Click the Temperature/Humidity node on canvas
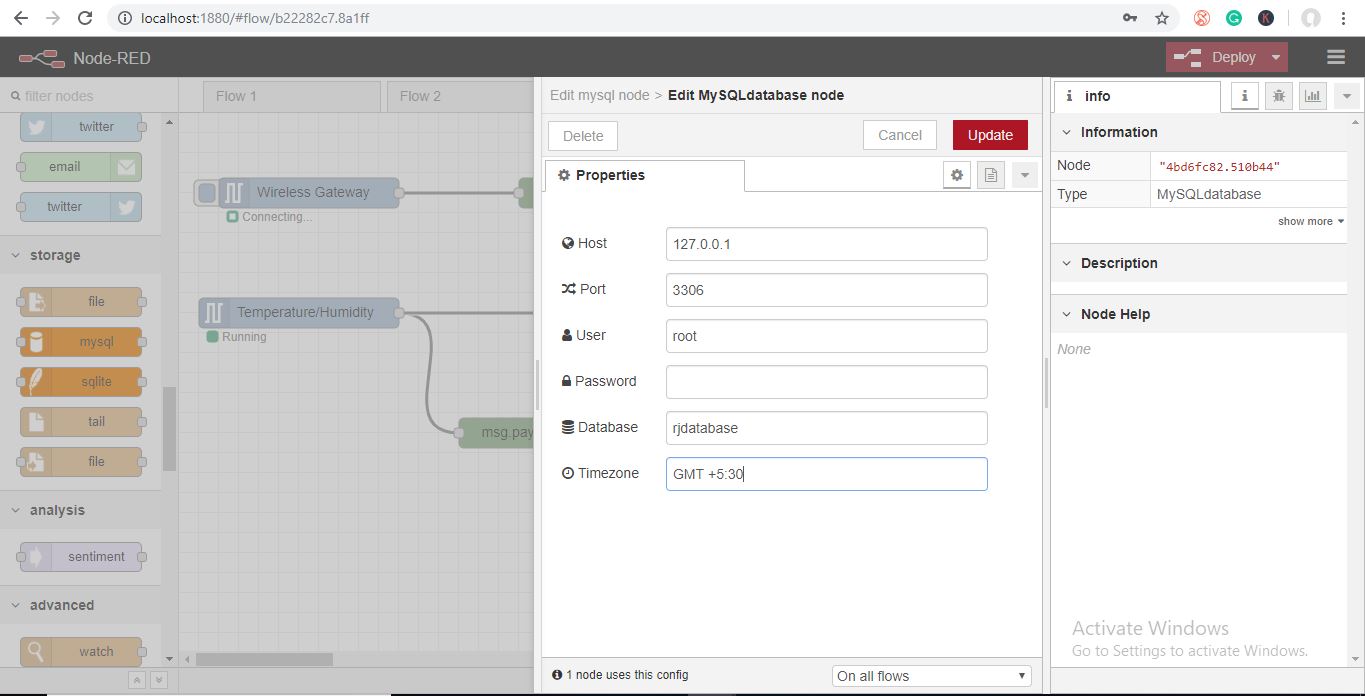Viewport: 1365px width, 696px height. [298, 312]
